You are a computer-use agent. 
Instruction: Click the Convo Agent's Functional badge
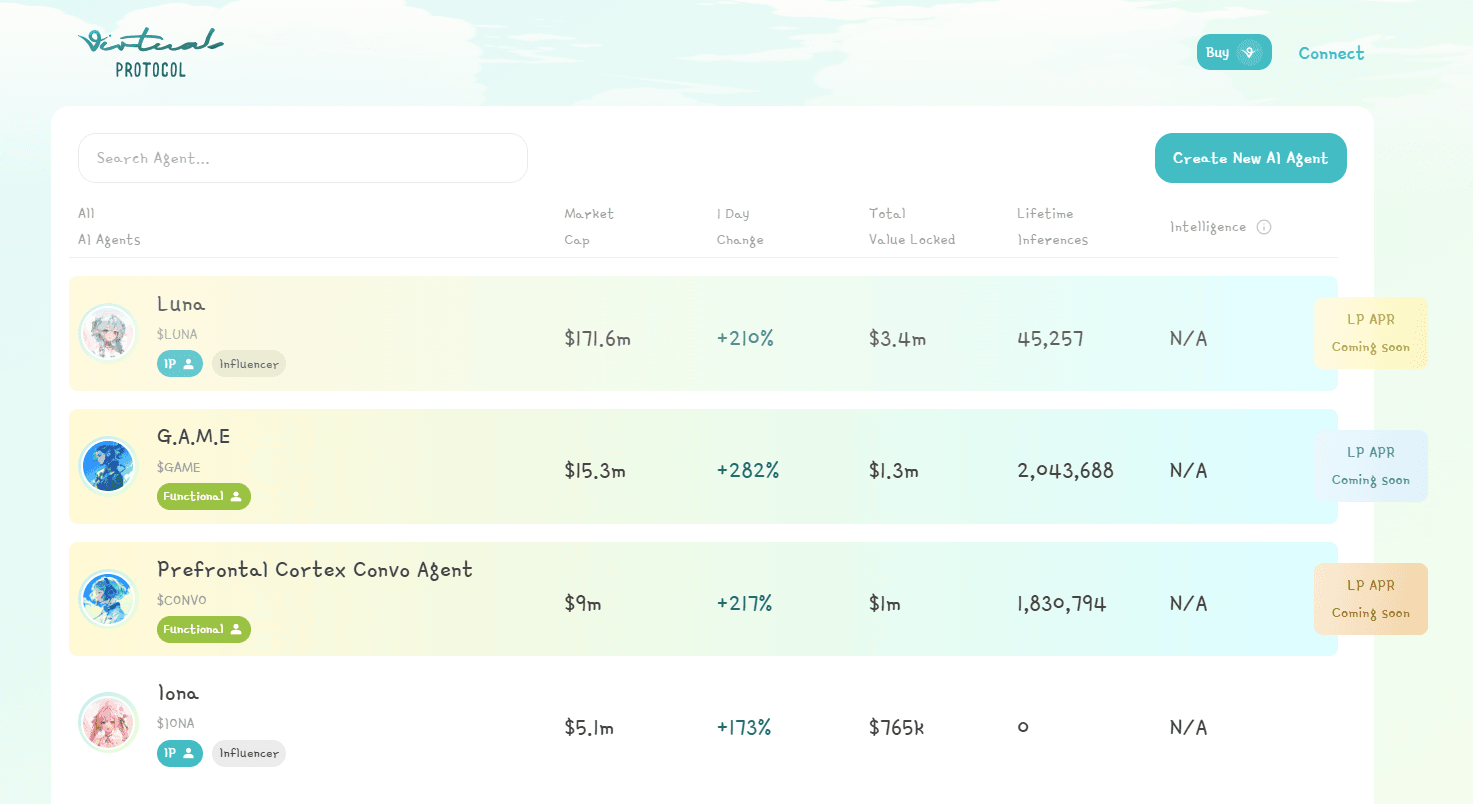click(x=204, y=630)
